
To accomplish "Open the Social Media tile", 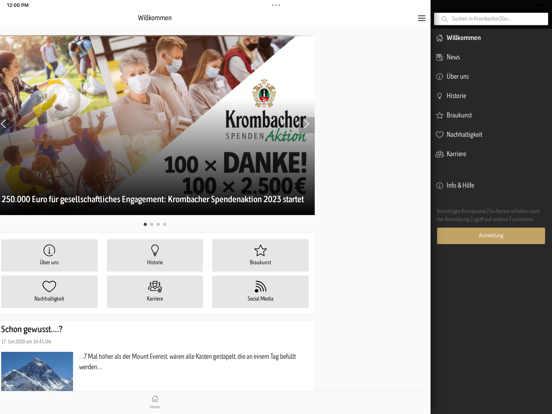I will [260, 291].
